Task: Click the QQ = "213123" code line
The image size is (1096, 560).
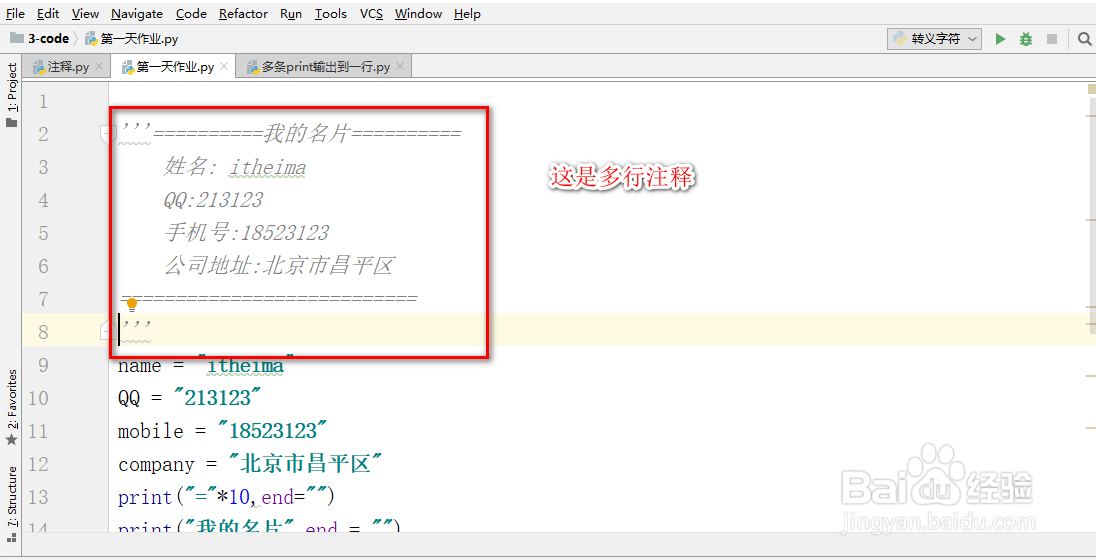Action: tap(189, 398)
